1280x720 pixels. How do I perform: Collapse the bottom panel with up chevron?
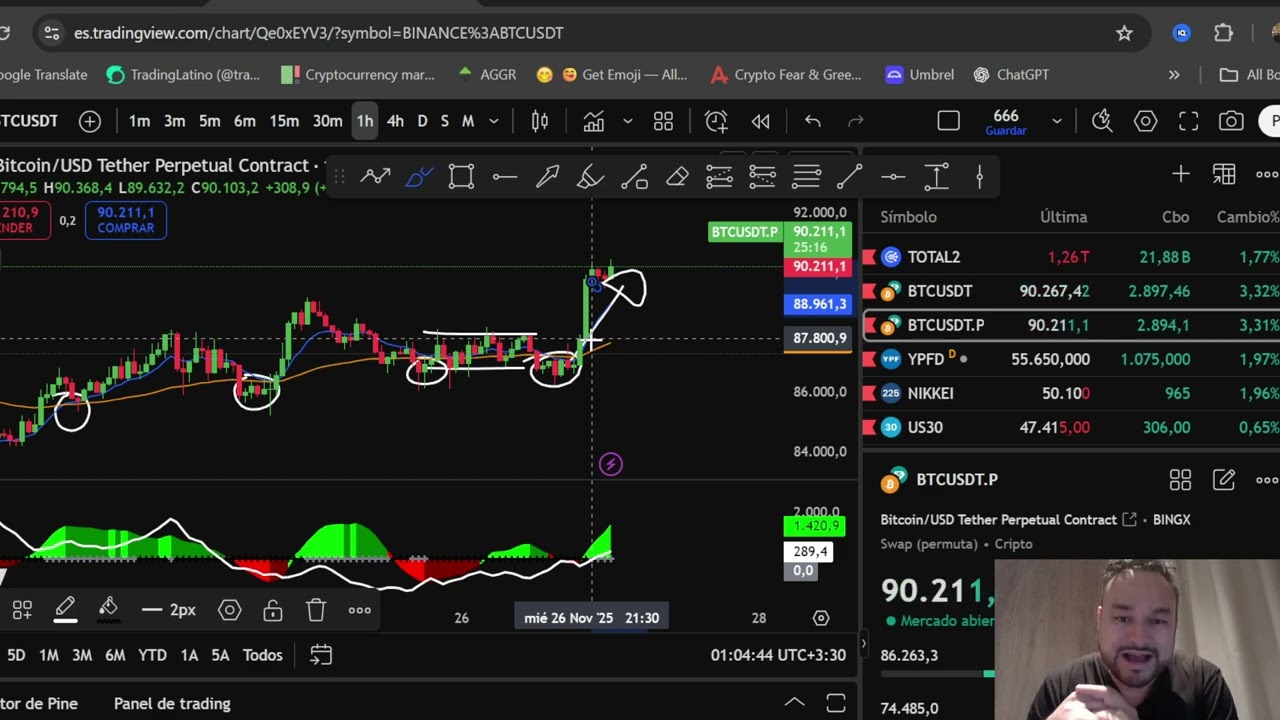pyautogui.click(x=794, y=703)
